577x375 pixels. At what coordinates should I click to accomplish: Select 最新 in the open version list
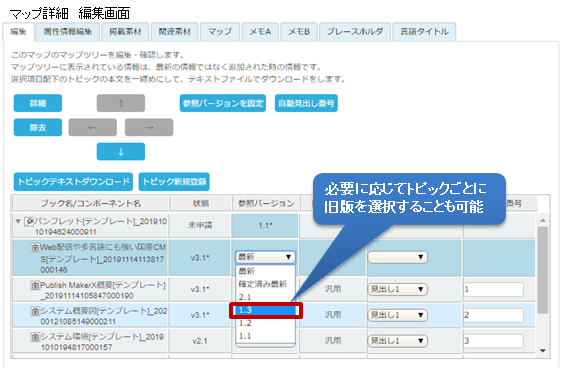click(x=265, y=271)
